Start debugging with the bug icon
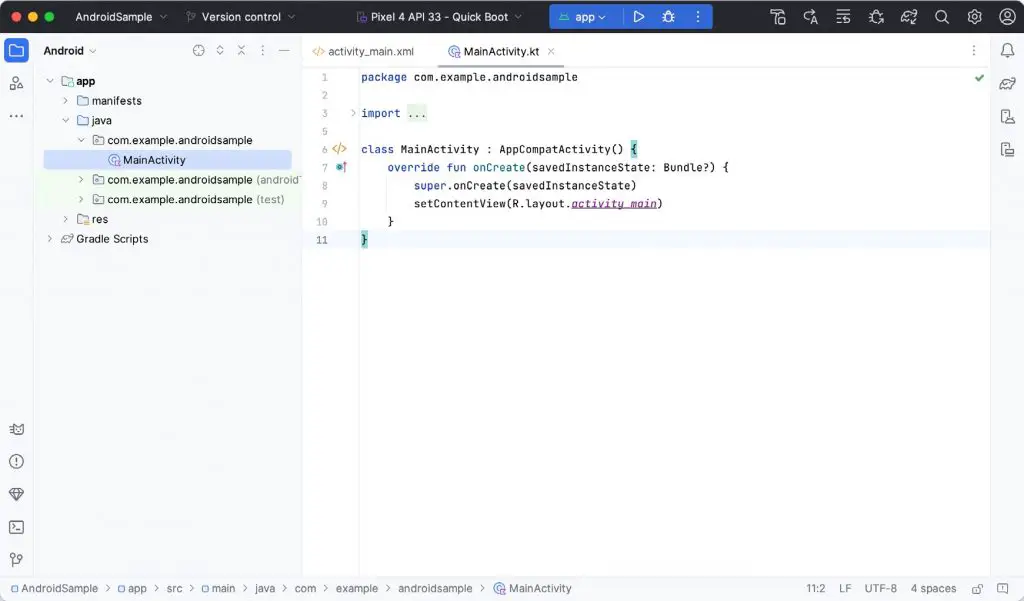 [x=667, y=16]
